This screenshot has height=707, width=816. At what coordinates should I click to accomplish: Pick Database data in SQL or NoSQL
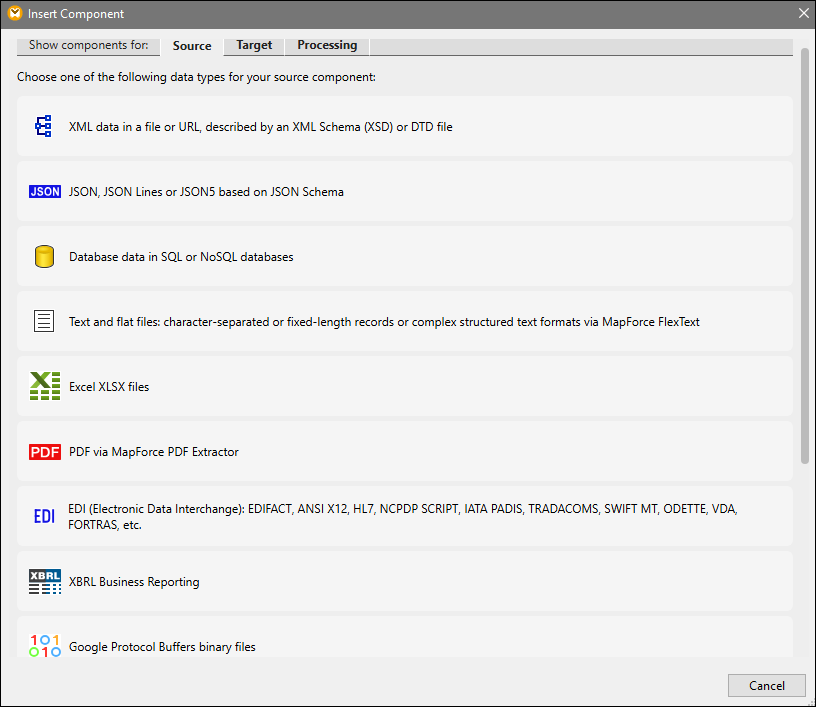[x=181, y=257]
